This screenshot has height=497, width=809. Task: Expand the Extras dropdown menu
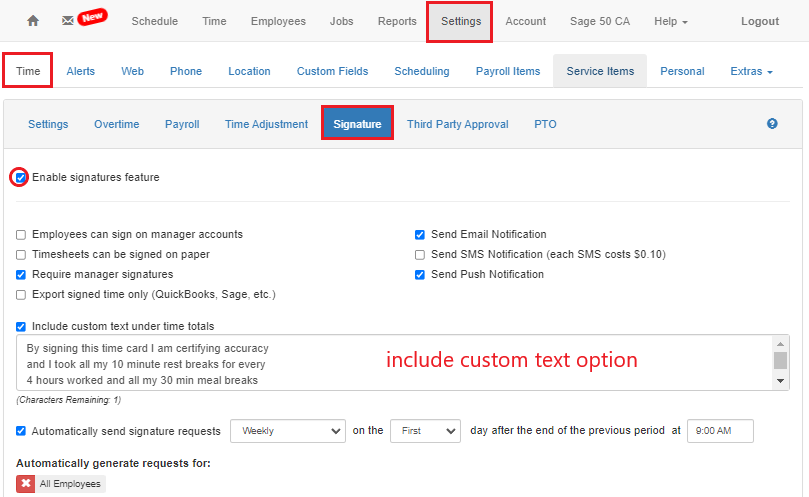click(751, 71)
